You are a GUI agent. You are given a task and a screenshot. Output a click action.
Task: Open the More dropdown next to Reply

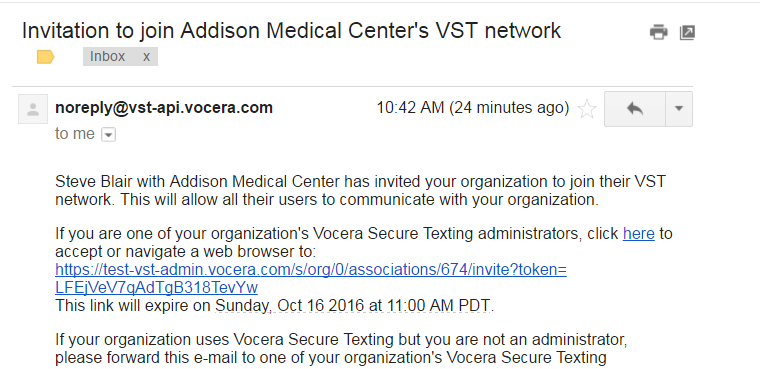coord(679,109)
